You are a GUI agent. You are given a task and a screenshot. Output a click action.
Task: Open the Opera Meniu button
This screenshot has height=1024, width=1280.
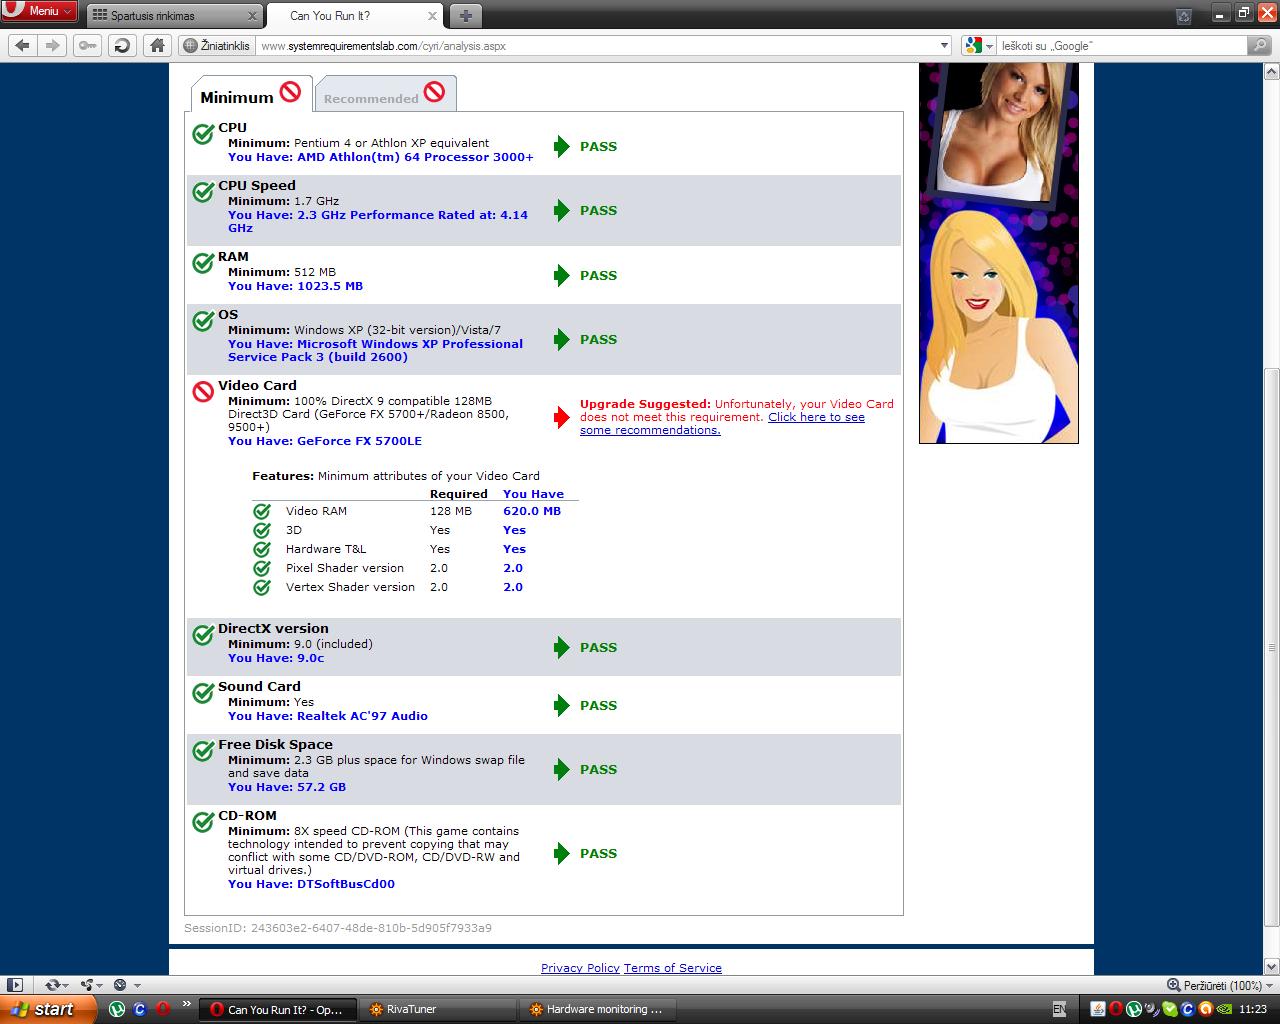click(40, 11)
